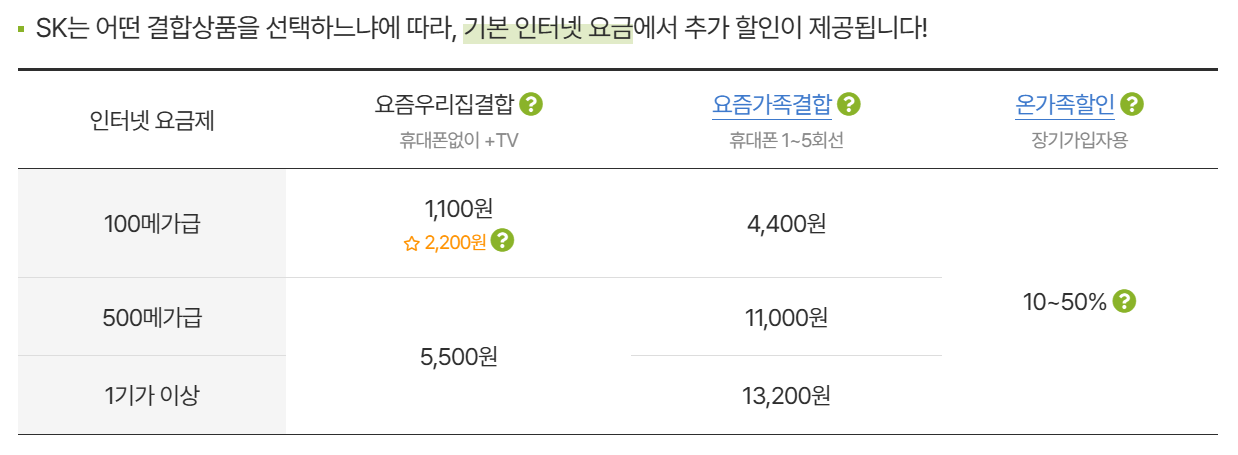1238x455 pixels.
Task: Click the green bullet before the SK heading
Action: click(x=21, y=28)
